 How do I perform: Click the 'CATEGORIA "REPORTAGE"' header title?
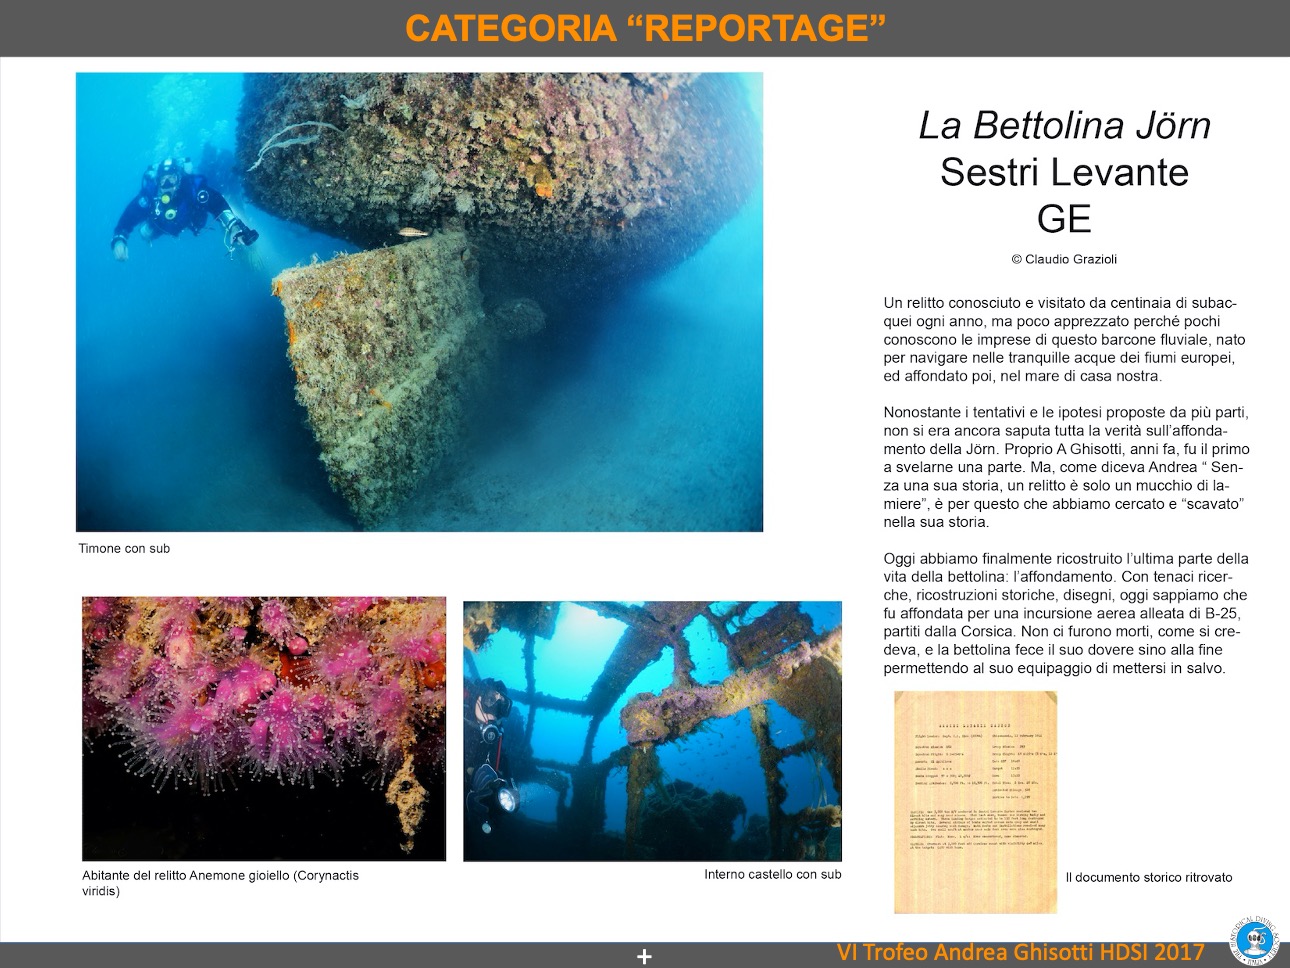tap(645, 28)
